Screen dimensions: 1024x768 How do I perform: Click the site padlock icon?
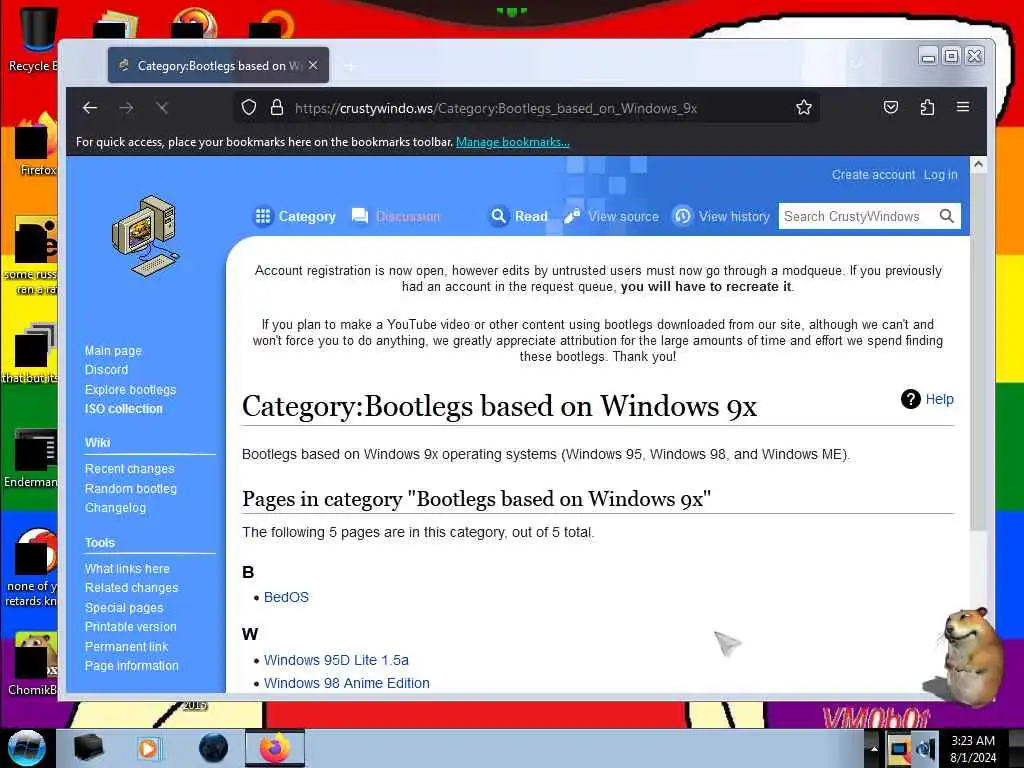pyautogui.click(x=277, y=107)
